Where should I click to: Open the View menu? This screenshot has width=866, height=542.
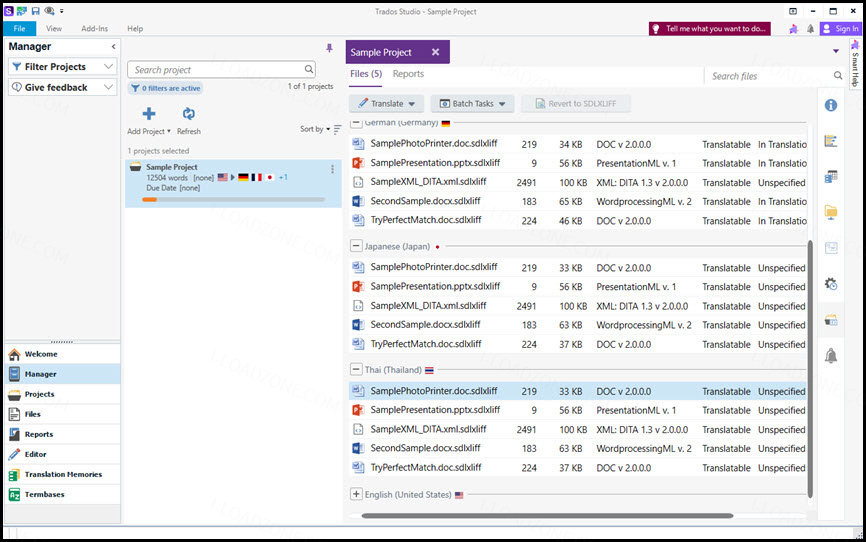pos(54,28)
